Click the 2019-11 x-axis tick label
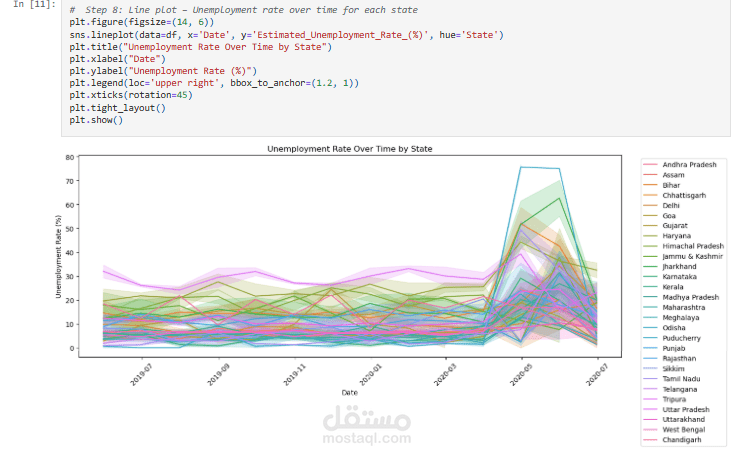Screen dimensions: 735x455 click(294, 374)
